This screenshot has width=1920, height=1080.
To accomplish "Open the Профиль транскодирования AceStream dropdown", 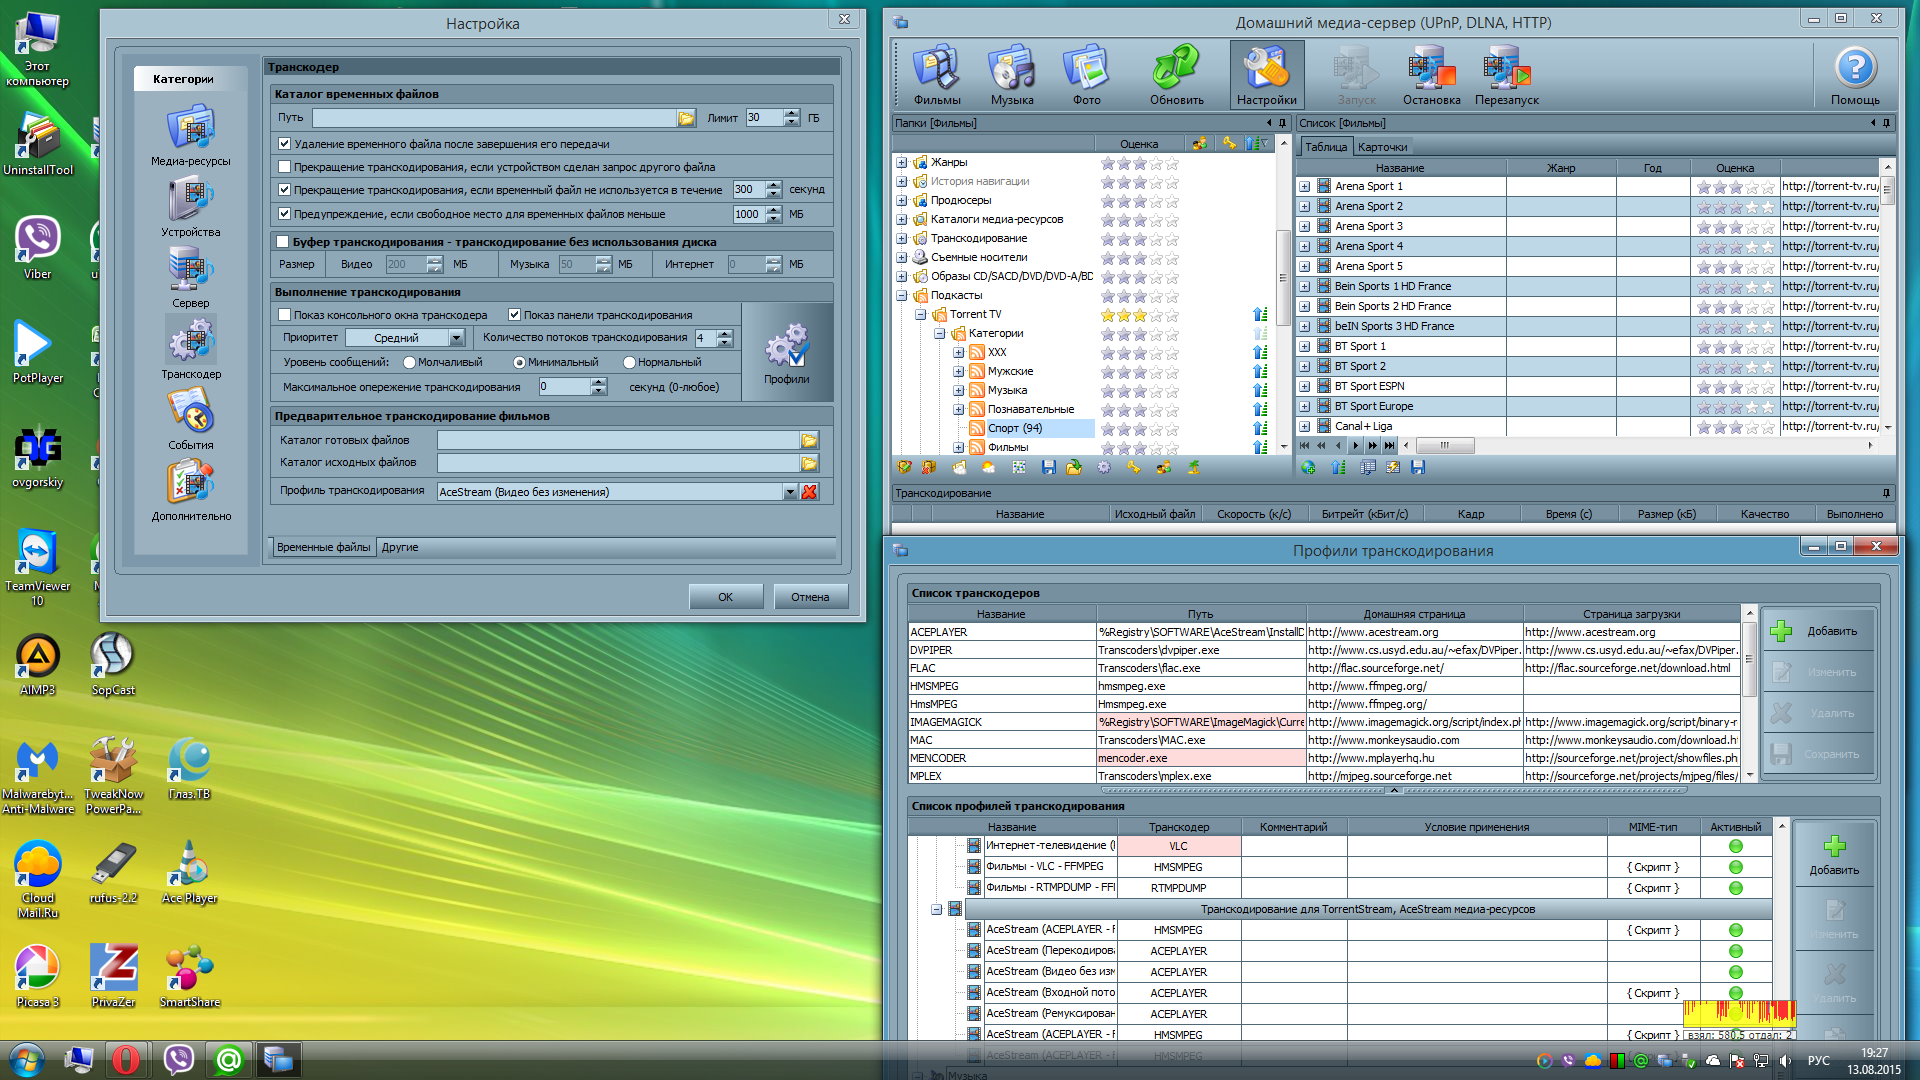I will pyautogui.click(x=789, y=492).
